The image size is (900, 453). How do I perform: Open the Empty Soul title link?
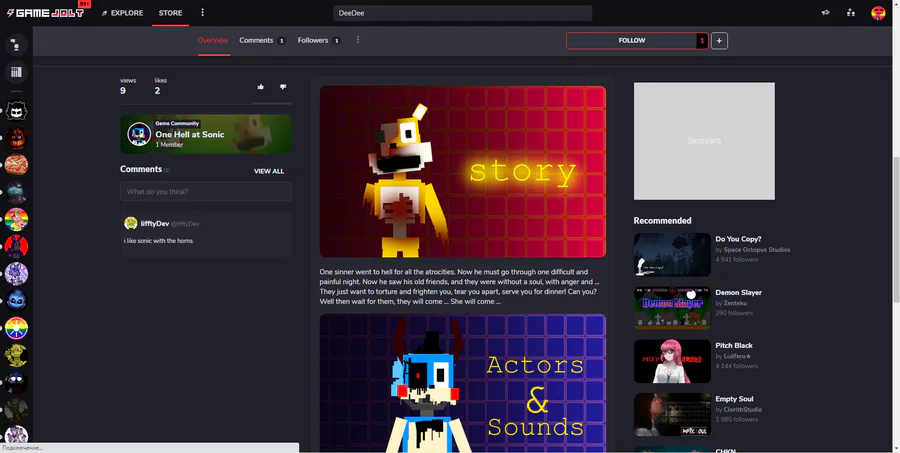pos(734,399)
